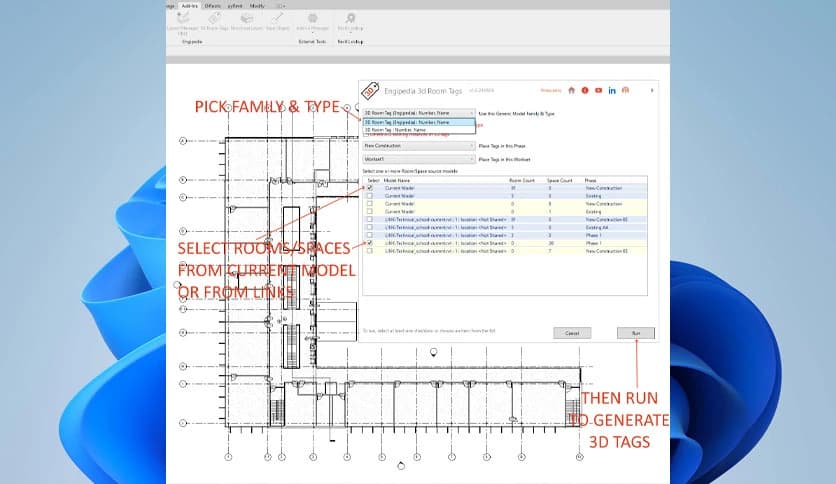This screenshot has height=484, width=836.
Task: Open the YouTube icon link
Action: click(598, 90)
